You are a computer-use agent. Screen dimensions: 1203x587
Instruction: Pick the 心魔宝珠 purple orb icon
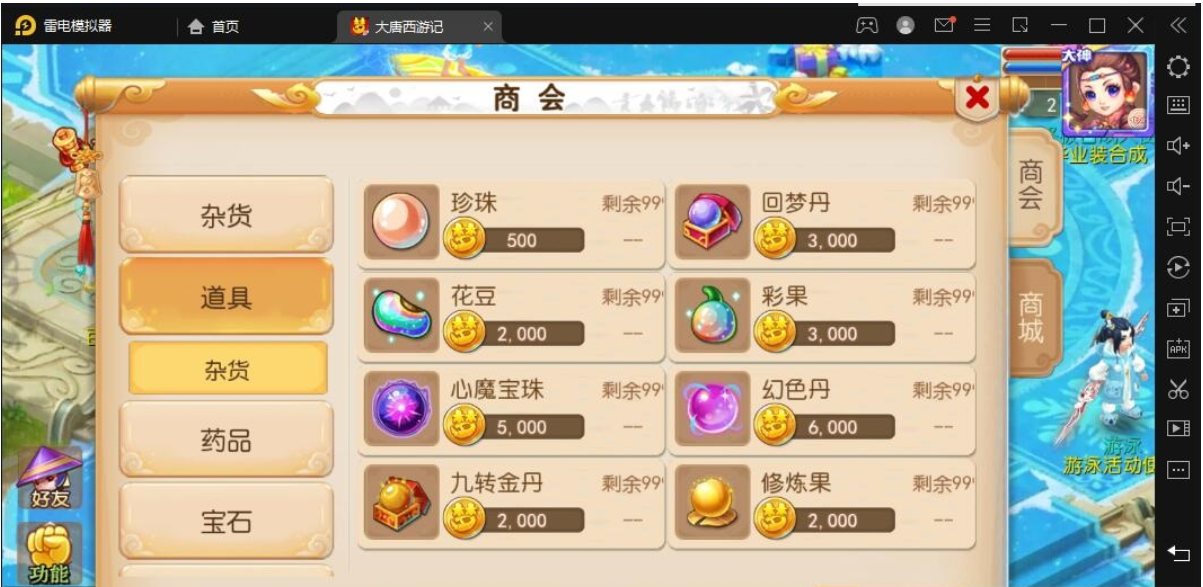pyautogui.click(x=401, y=408)
